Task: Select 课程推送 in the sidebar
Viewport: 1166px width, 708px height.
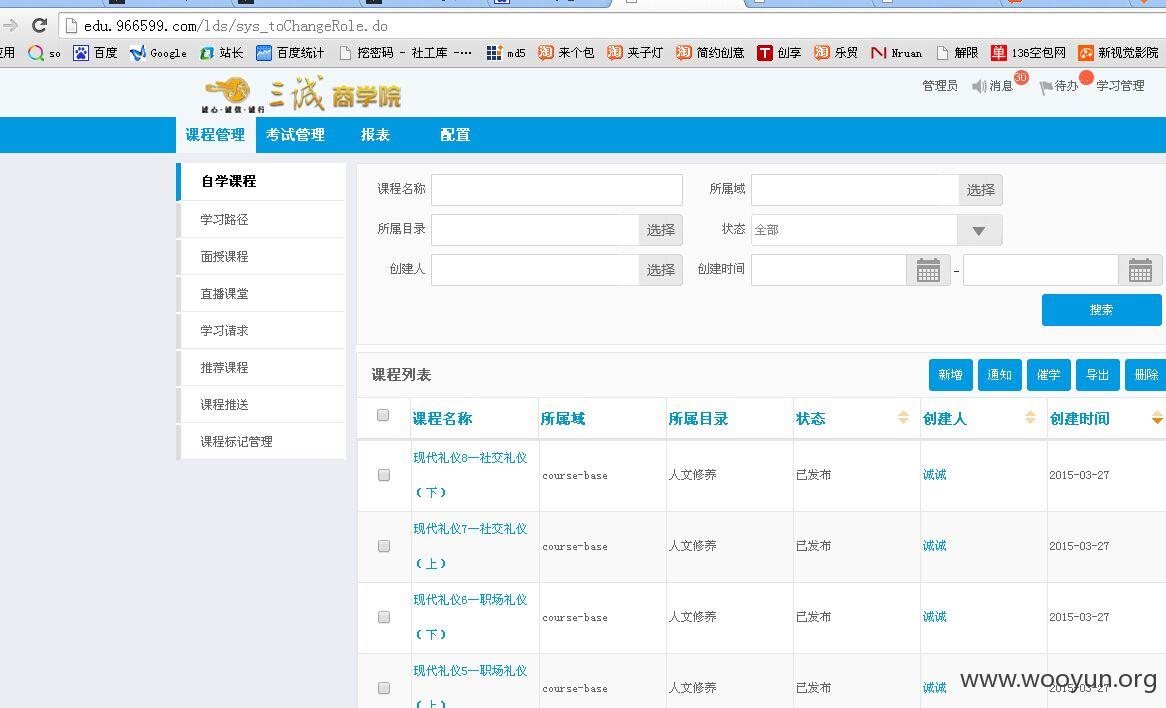Action: click(x=261, y=405)
